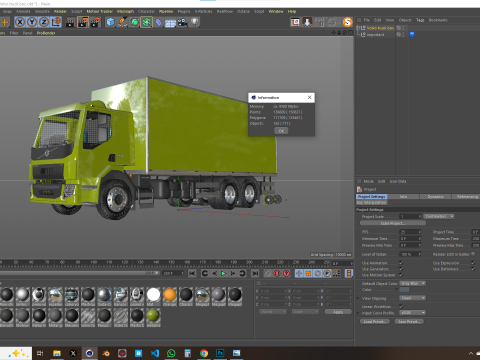Click the blue Cube primitive icon
The image size is (480, 360).
click(110, 22)
